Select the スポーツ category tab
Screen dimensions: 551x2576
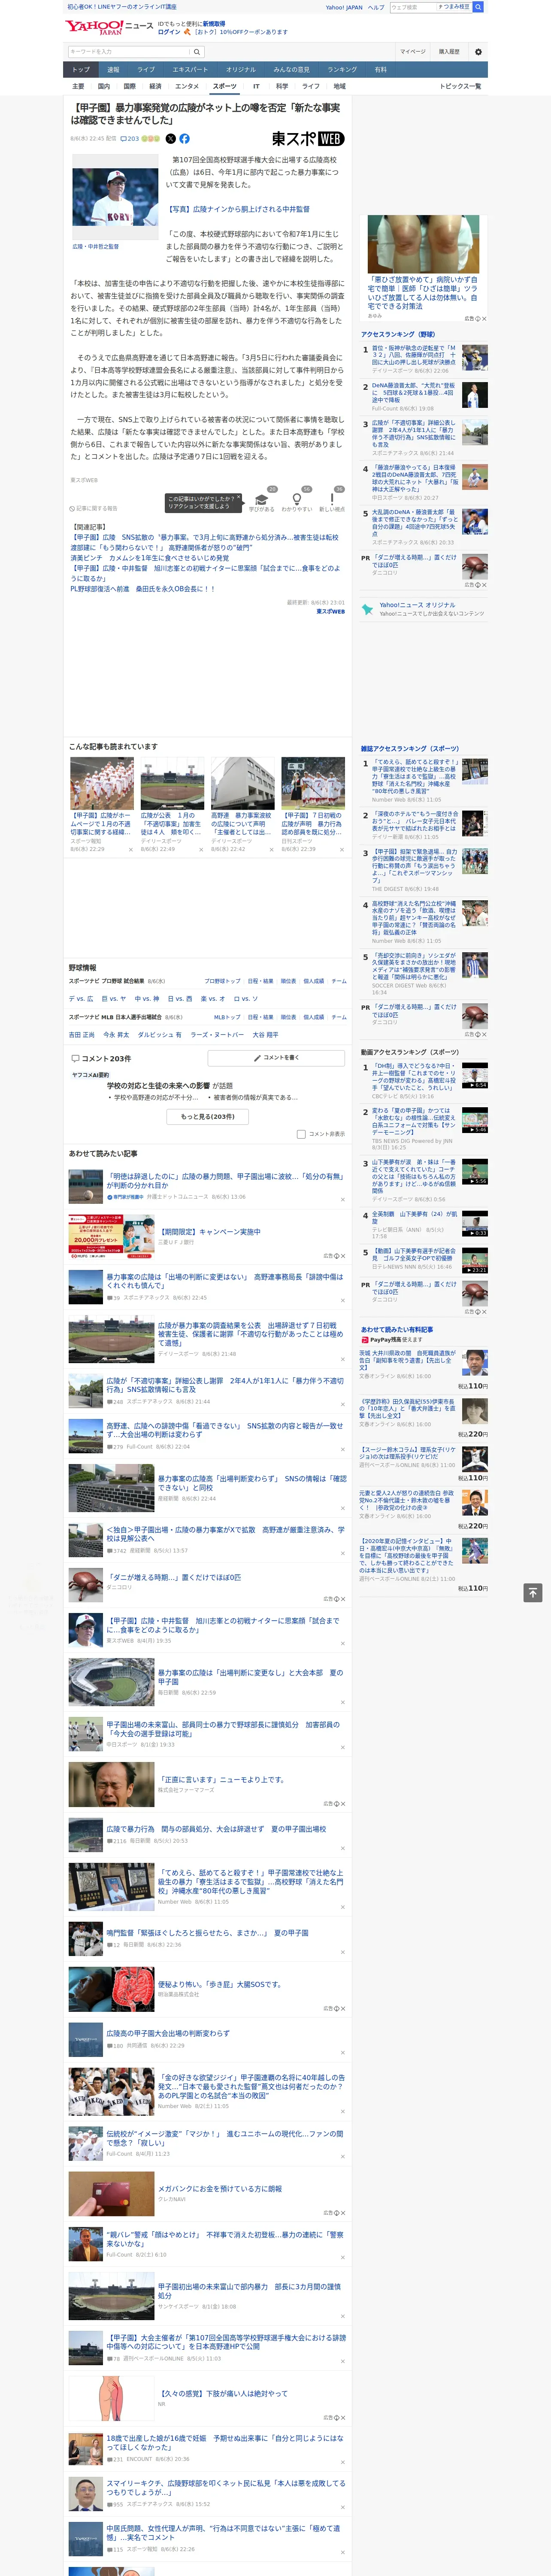[225, 86]
